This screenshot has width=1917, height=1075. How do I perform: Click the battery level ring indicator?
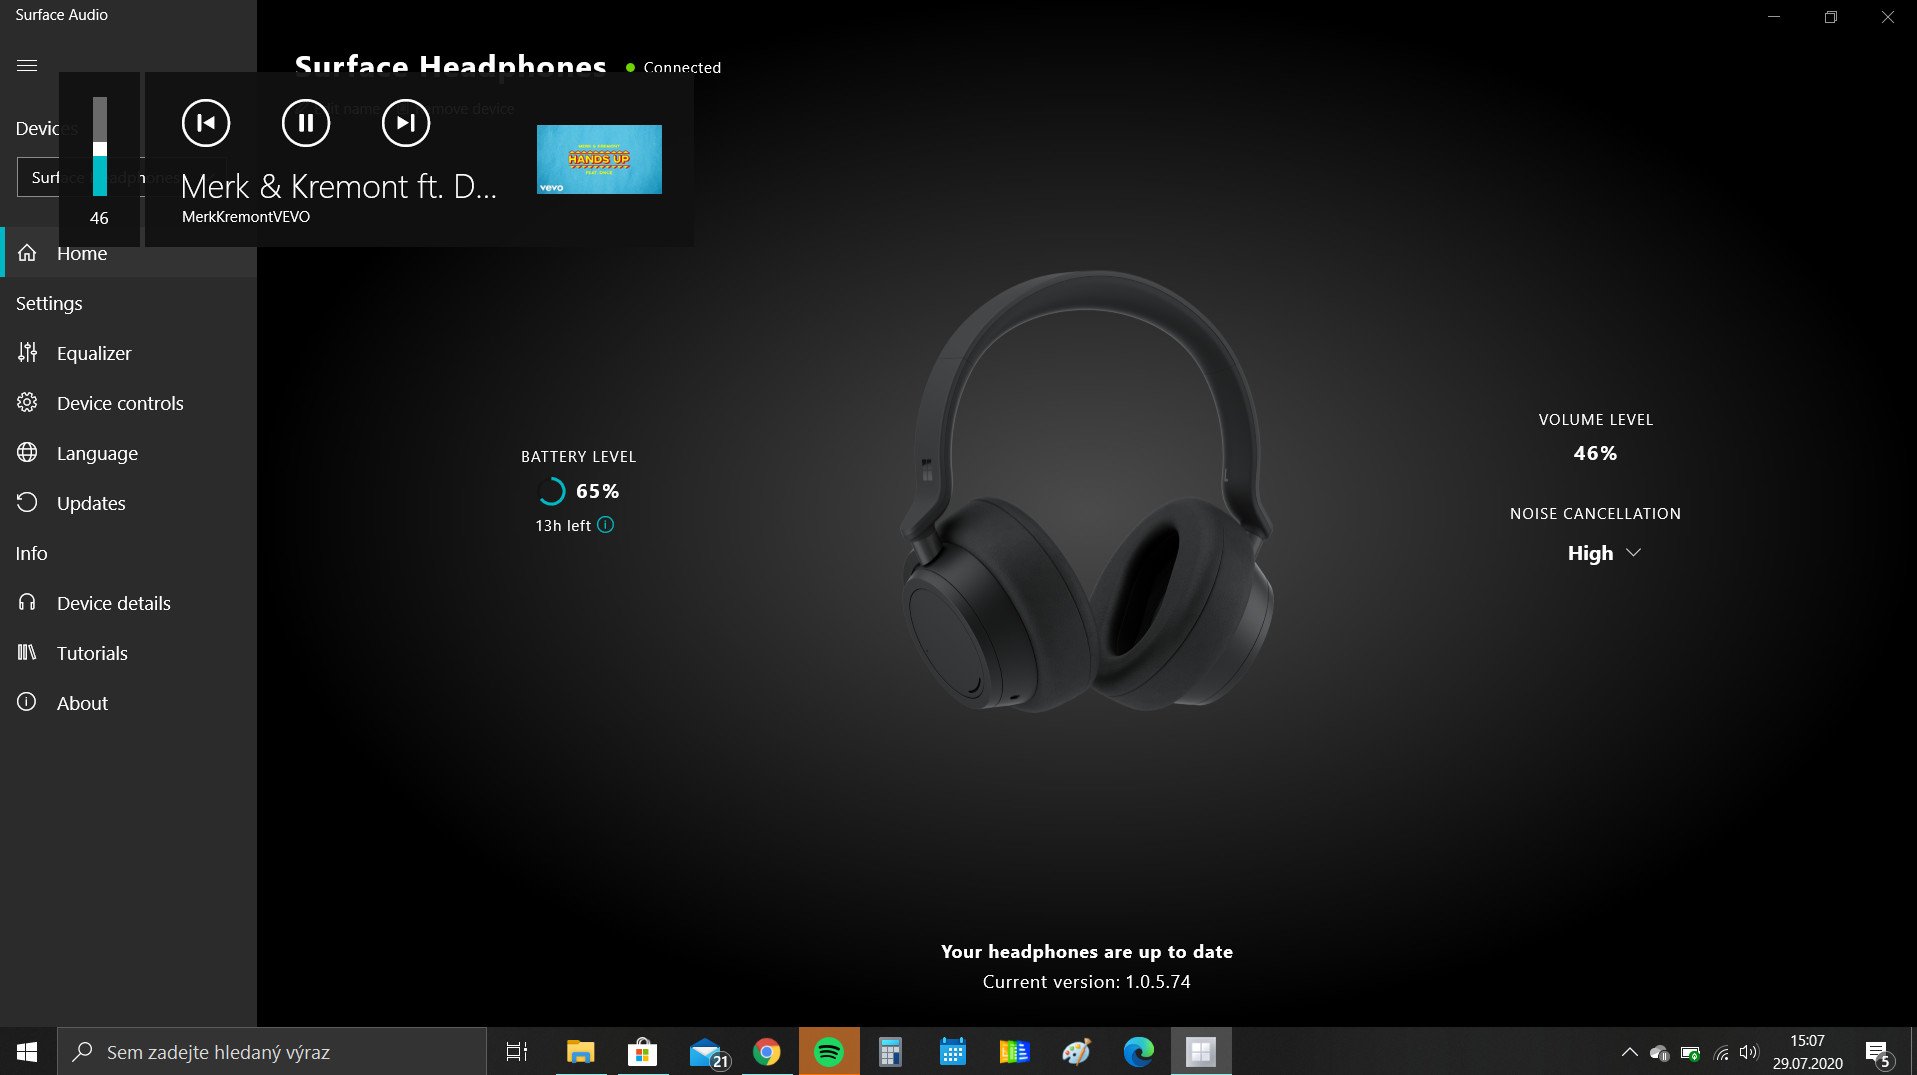click(551, 491)
